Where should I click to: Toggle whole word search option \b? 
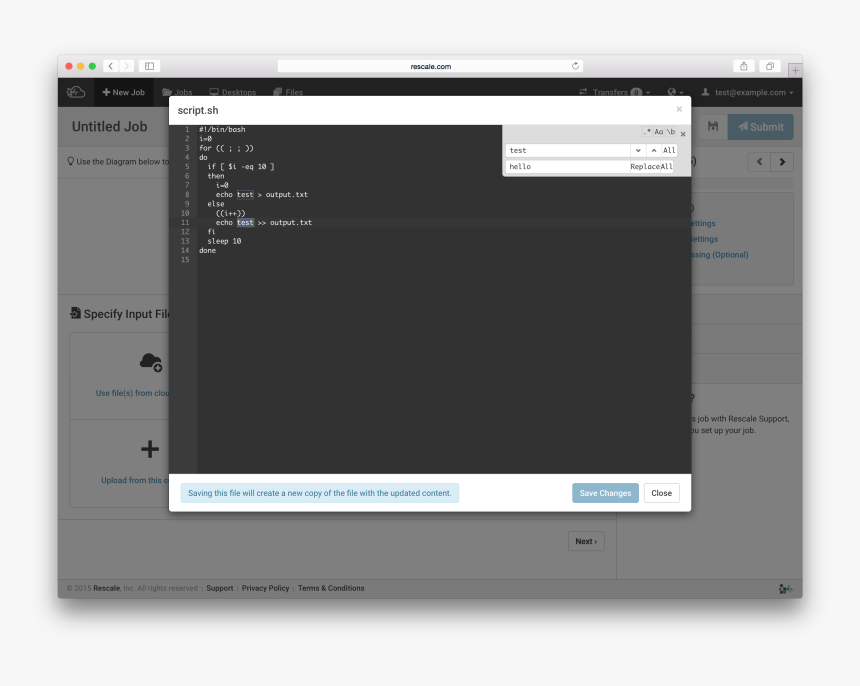pyautogui.click(x=670, y=132)
